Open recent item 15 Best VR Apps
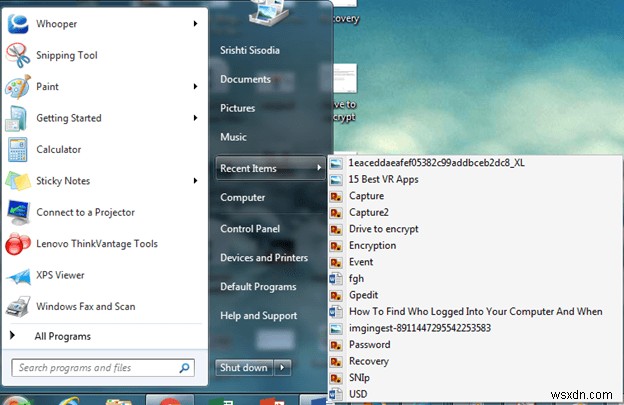Screen dimensions: 624x405 point(384,180)
